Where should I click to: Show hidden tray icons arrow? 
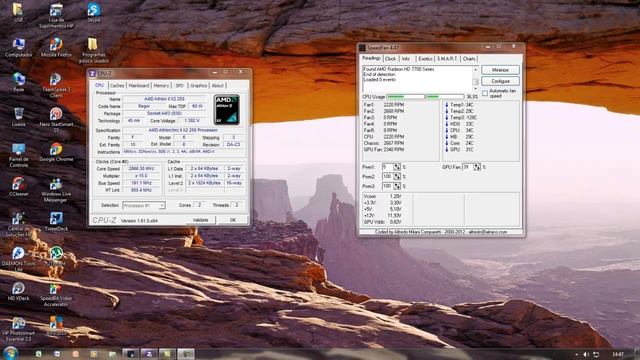point(576,354)
